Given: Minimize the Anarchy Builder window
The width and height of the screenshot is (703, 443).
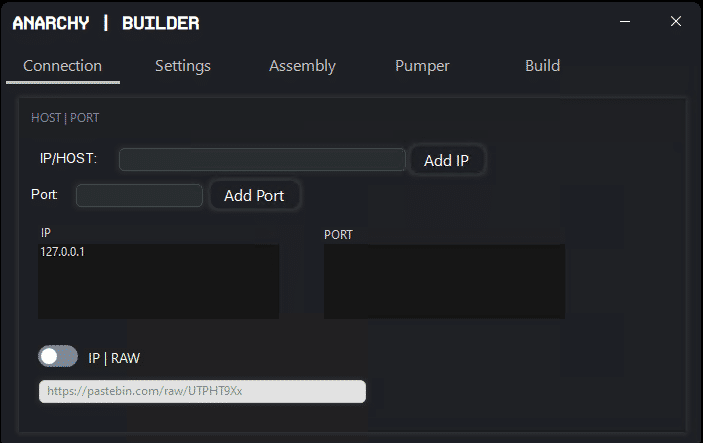Looking at the screenshot, I should point(625,21).
